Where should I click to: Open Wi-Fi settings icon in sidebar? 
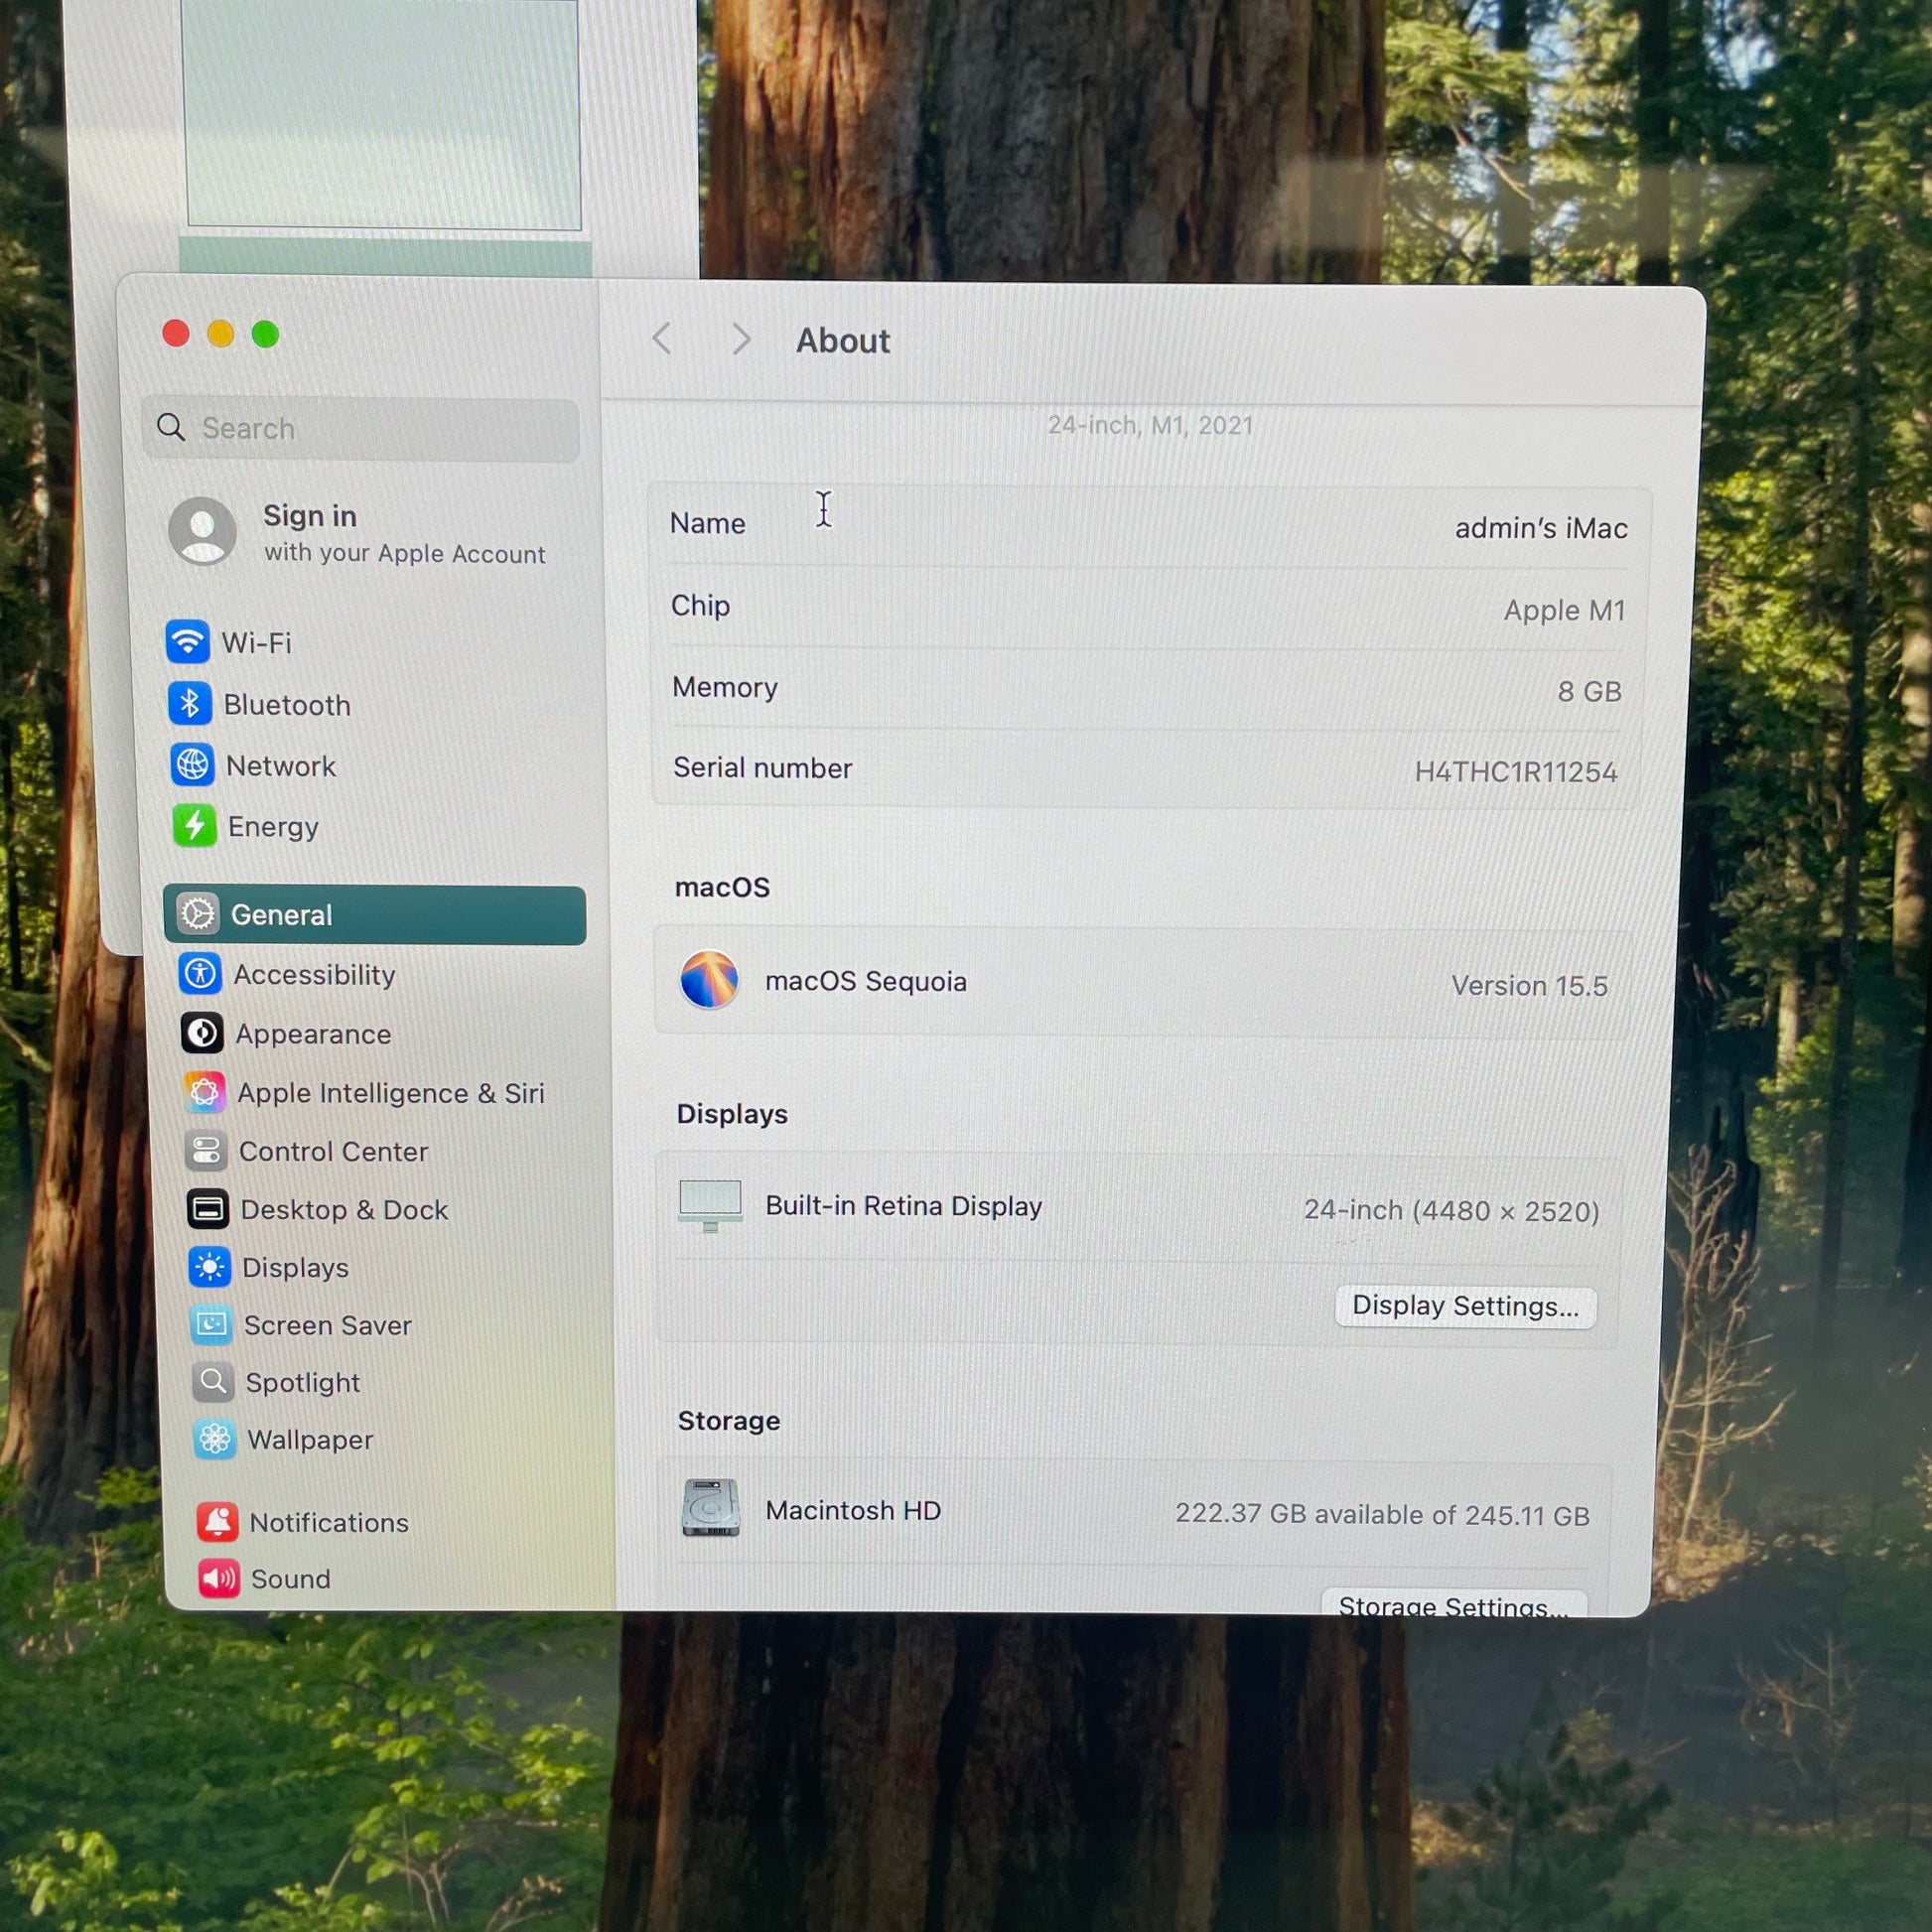coord(187,642)
